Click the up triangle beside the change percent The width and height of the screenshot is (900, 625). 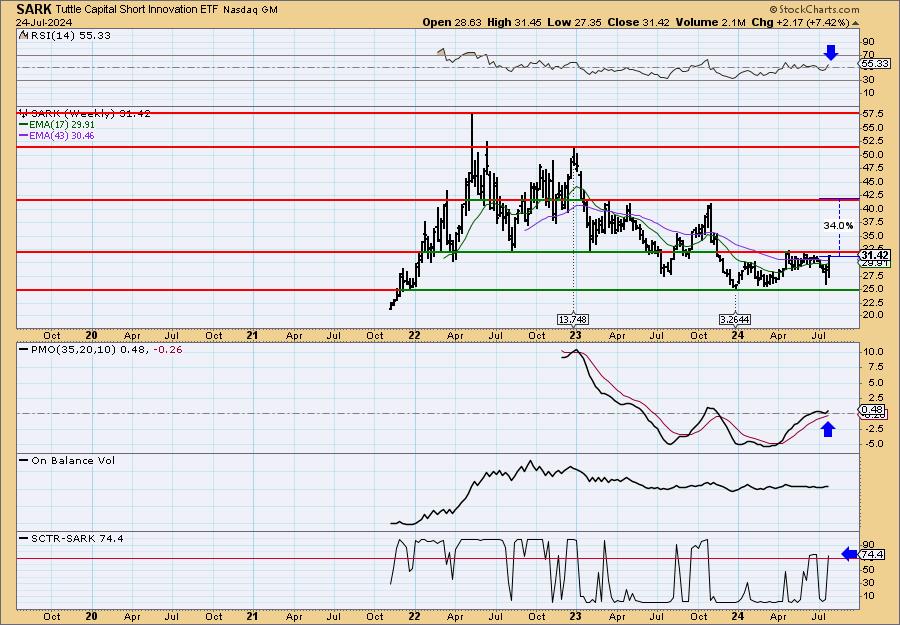856,23
